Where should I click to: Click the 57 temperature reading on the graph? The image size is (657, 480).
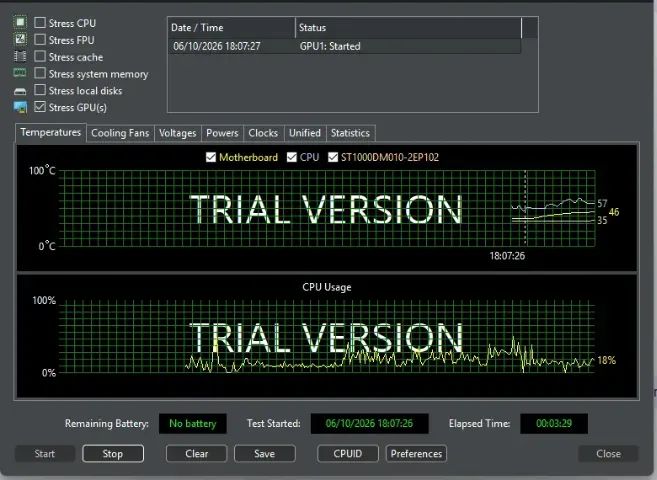[x=602, y=204]
